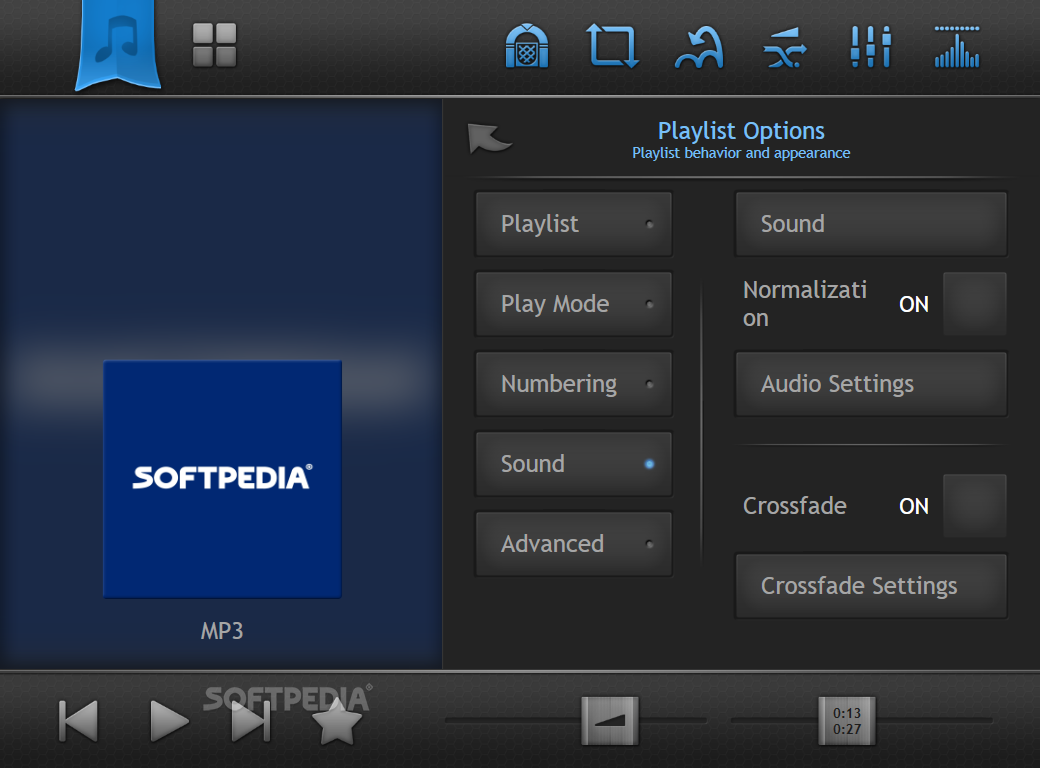This screenshot has width=1040, height=768.
Task: Select the Numbering category
Action: pos(574,384)
